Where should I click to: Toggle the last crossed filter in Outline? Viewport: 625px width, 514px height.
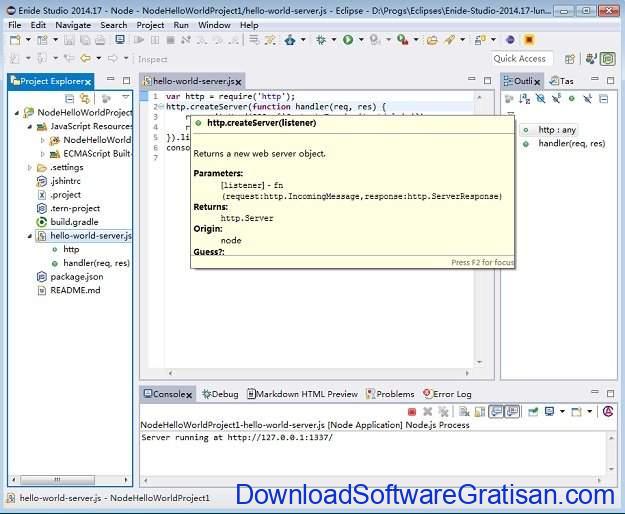pyautogui.click(x=588, y=98)
